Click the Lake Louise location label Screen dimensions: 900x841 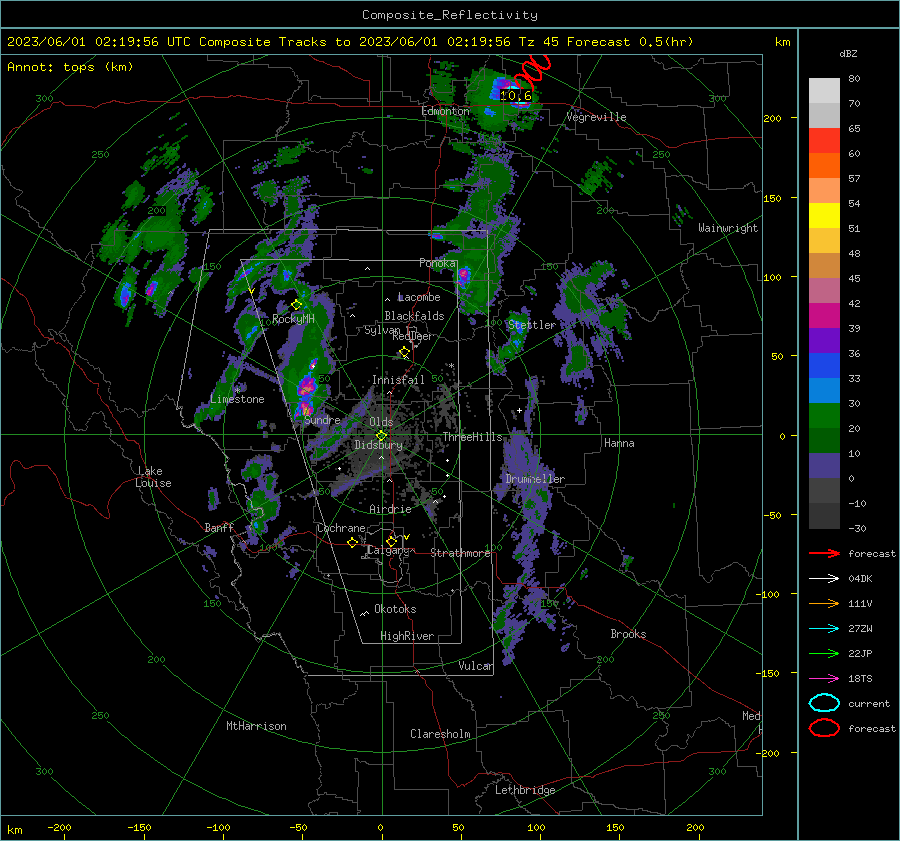click(x=153, y=477)
